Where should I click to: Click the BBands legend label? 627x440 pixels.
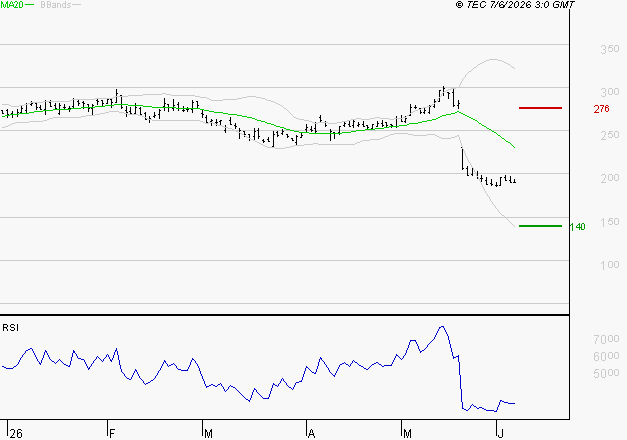56,5
